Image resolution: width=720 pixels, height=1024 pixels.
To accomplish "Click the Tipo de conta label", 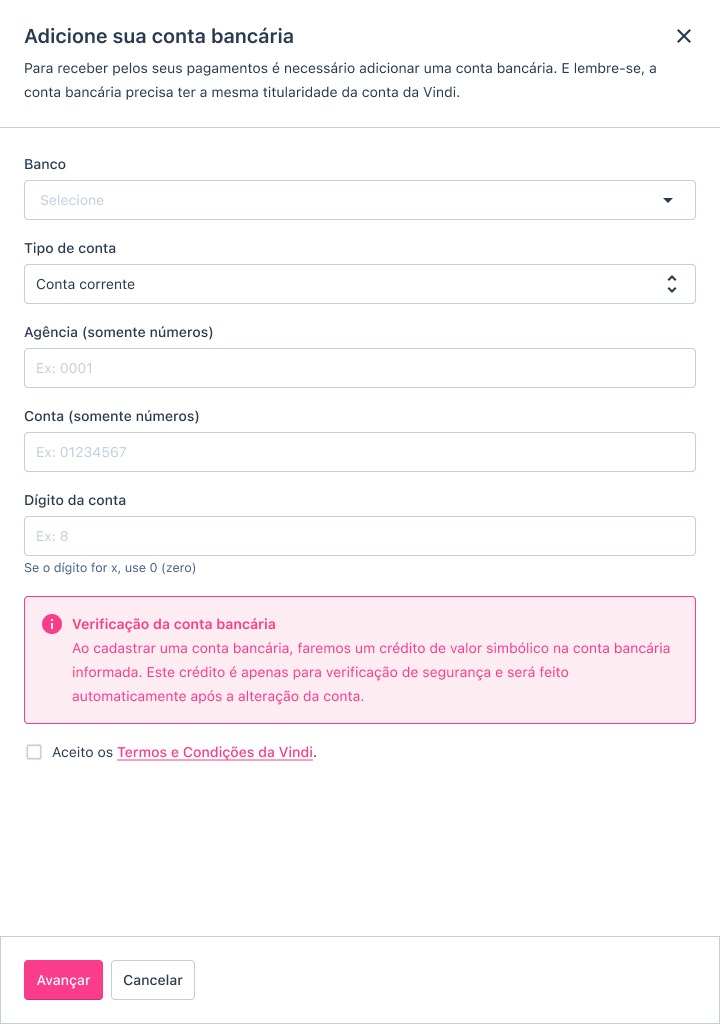I will coord(70,248).
